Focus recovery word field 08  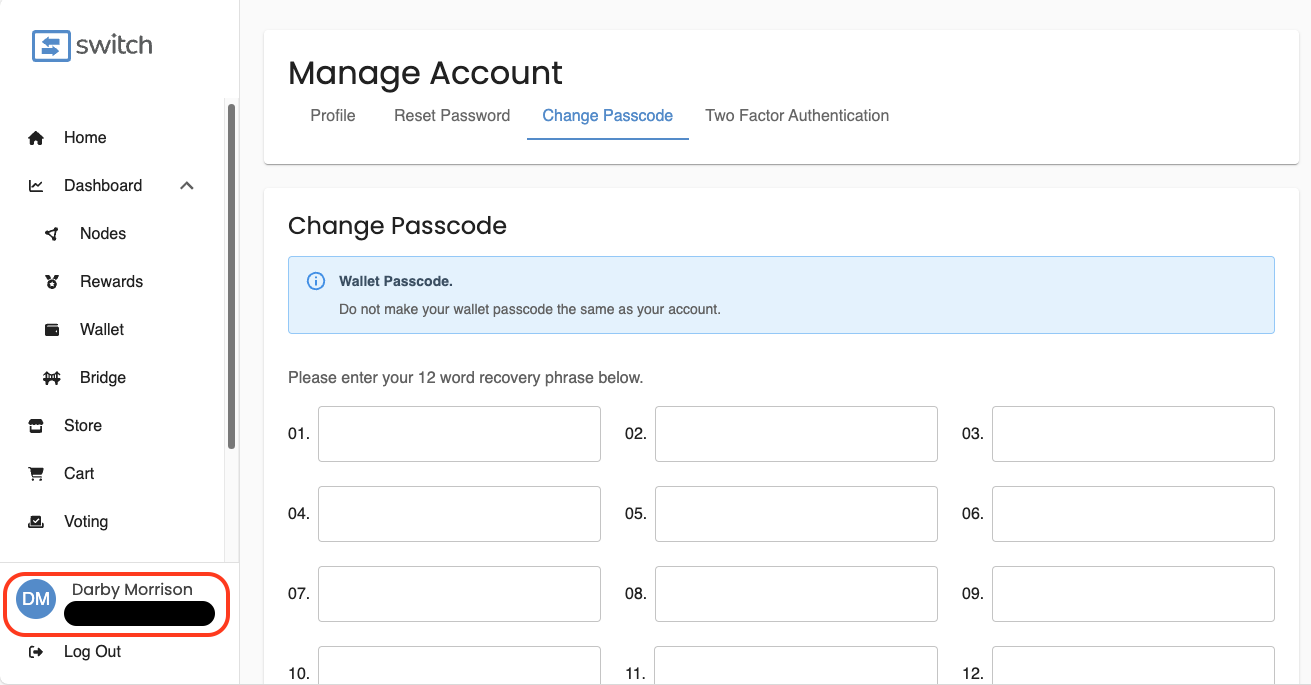click(x=796, y=594)
